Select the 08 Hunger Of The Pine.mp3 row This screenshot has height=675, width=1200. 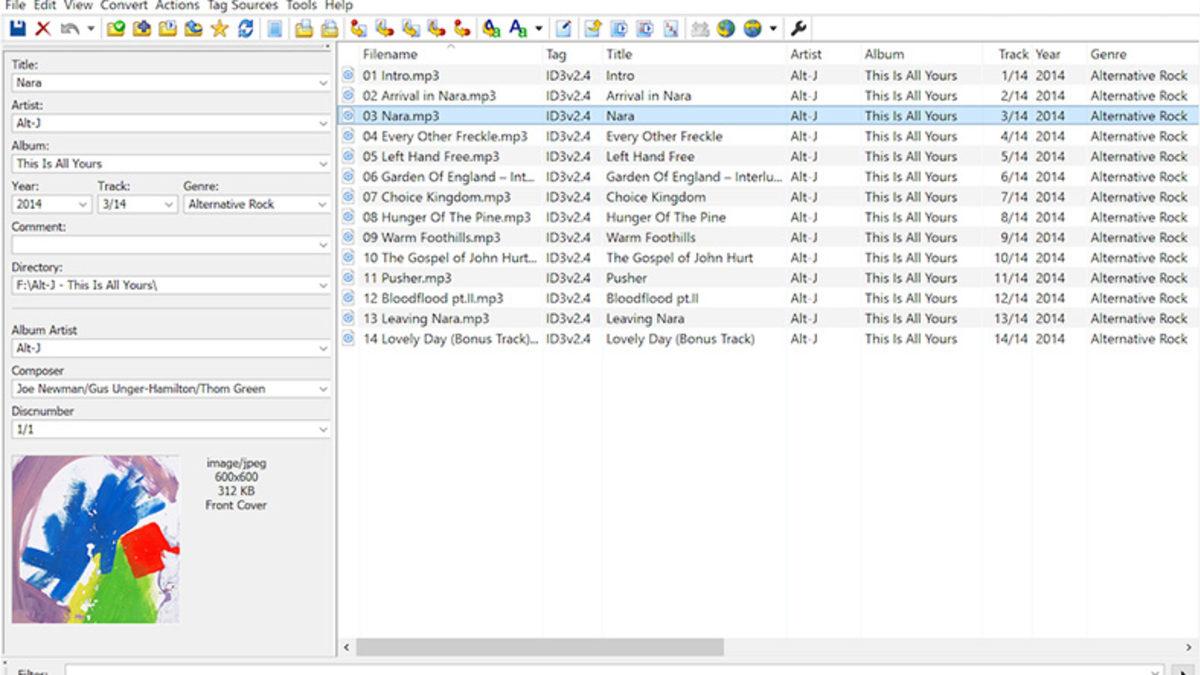pos(446,217)
